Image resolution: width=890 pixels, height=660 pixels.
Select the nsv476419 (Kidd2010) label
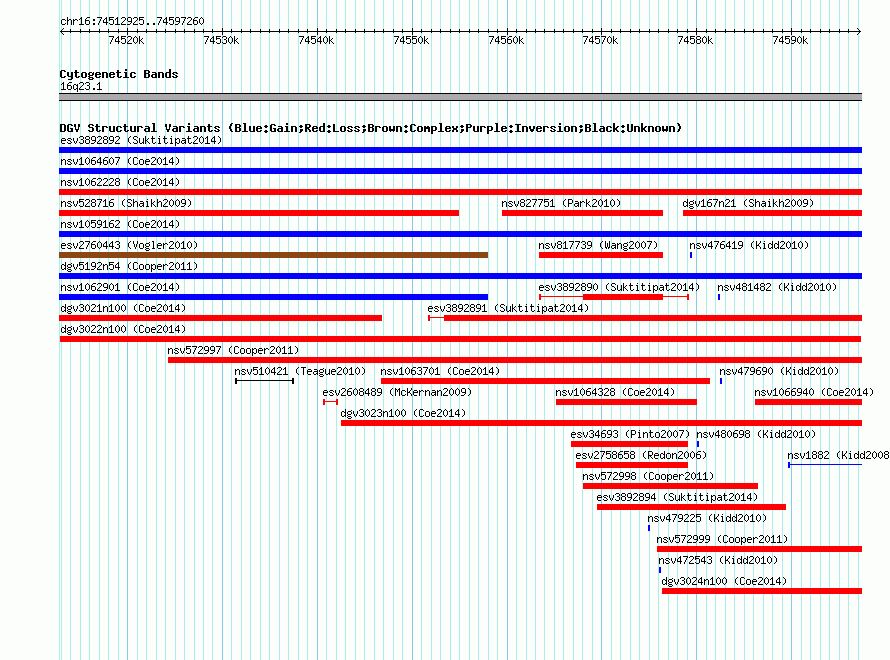749,245
